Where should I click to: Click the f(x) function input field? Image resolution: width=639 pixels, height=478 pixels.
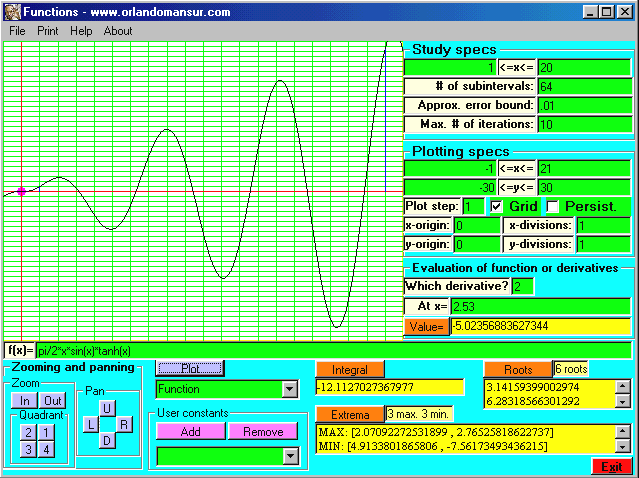[330, 350]
